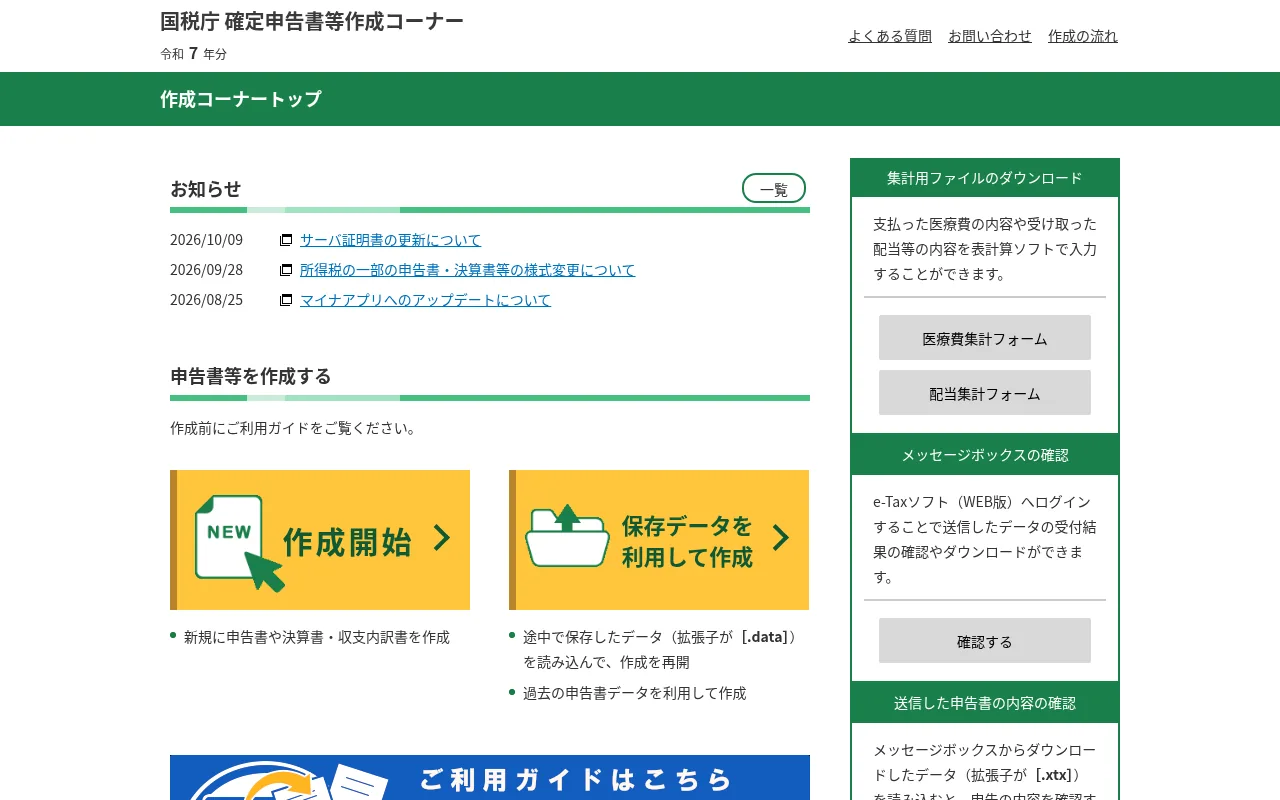The height and width of the screenshot is (800, 1280).
Task: Click the 医療費集計フォーム button
Action: [x=985, y=338]
